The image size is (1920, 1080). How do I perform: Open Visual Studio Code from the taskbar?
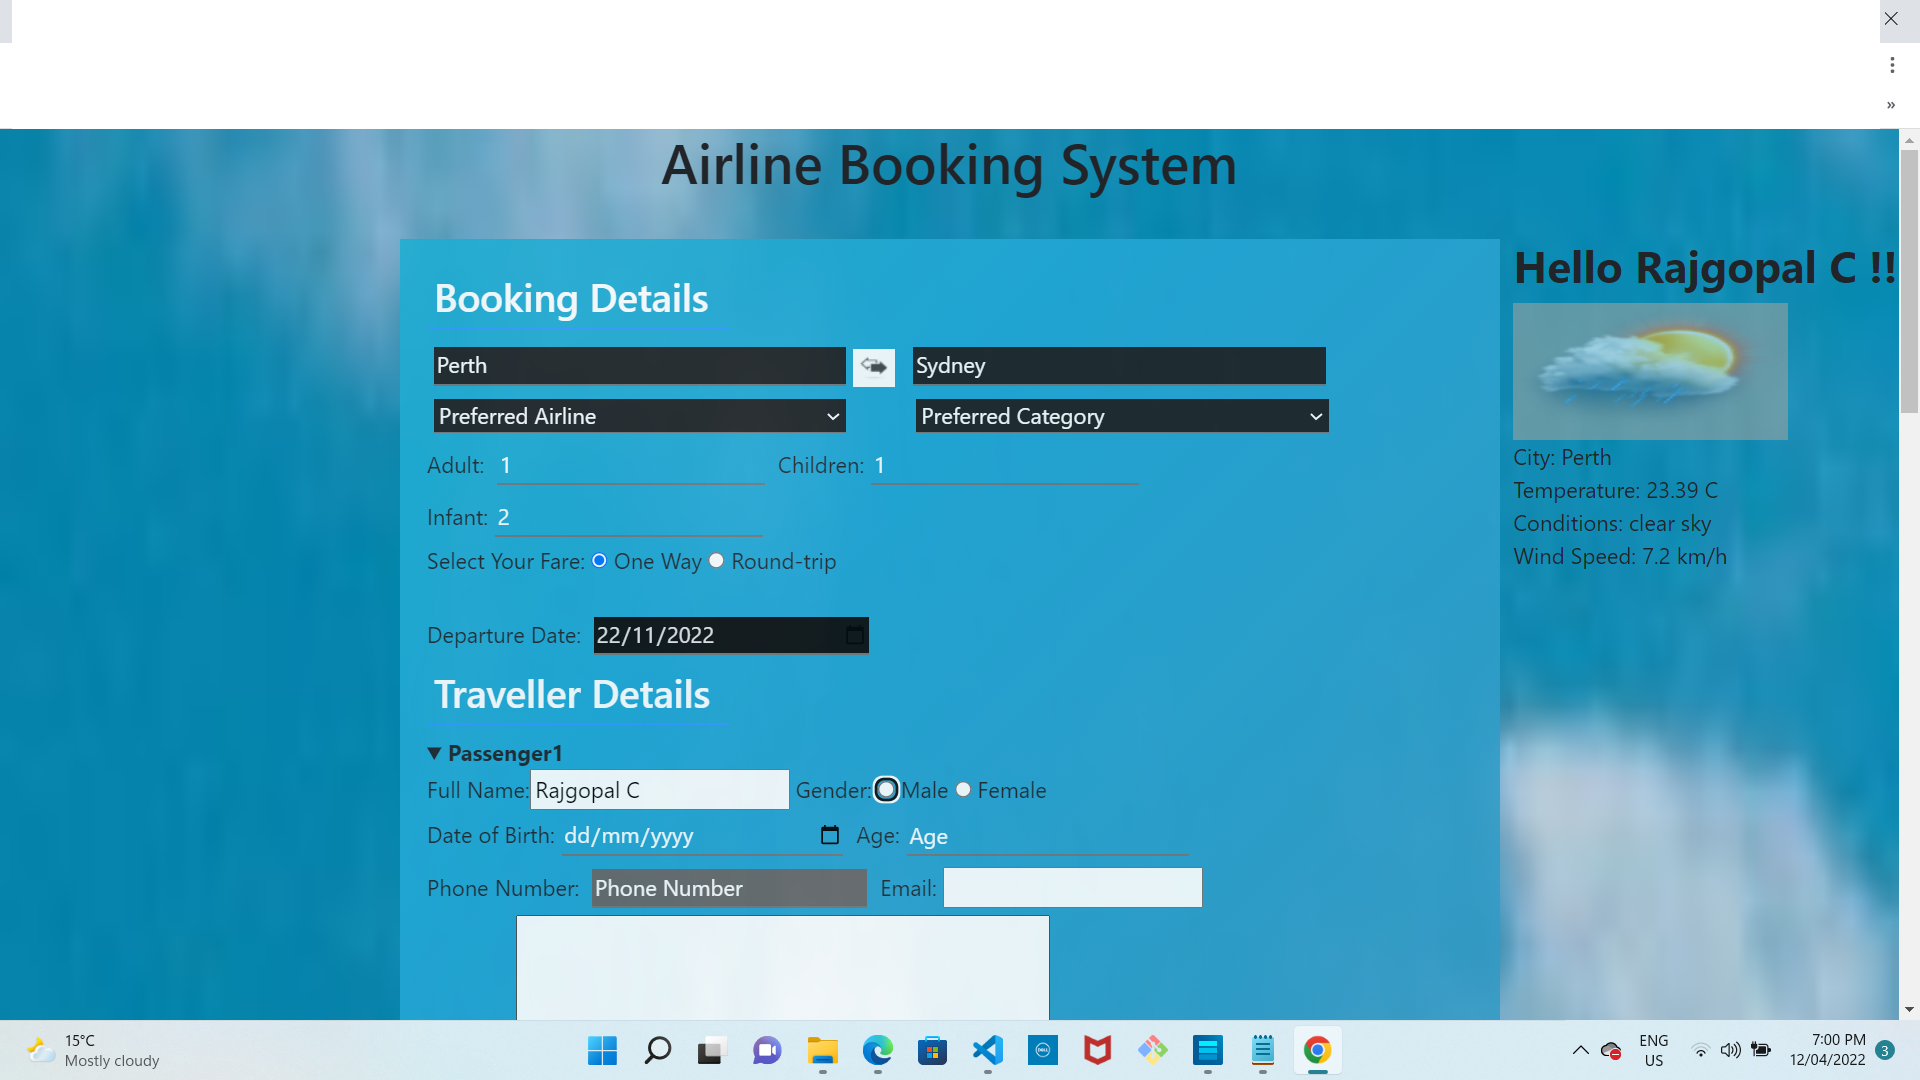point(987,1051)
